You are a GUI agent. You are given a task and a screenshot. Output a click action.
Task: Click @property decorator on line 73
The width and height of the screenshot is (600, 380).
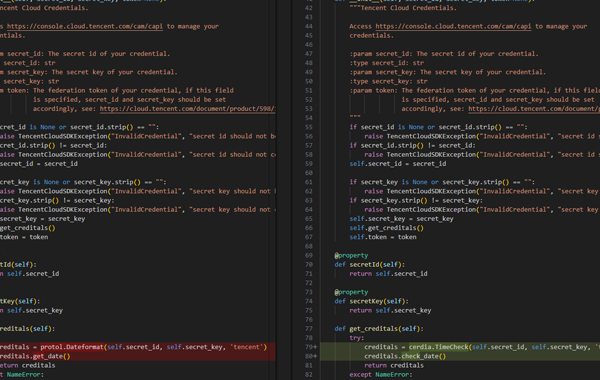click(351, 292)
